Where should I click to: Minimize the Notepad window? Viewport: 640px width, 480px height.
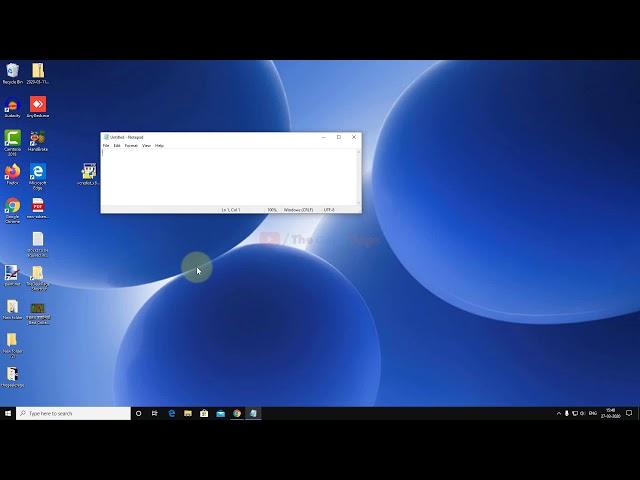click(324, 137)
